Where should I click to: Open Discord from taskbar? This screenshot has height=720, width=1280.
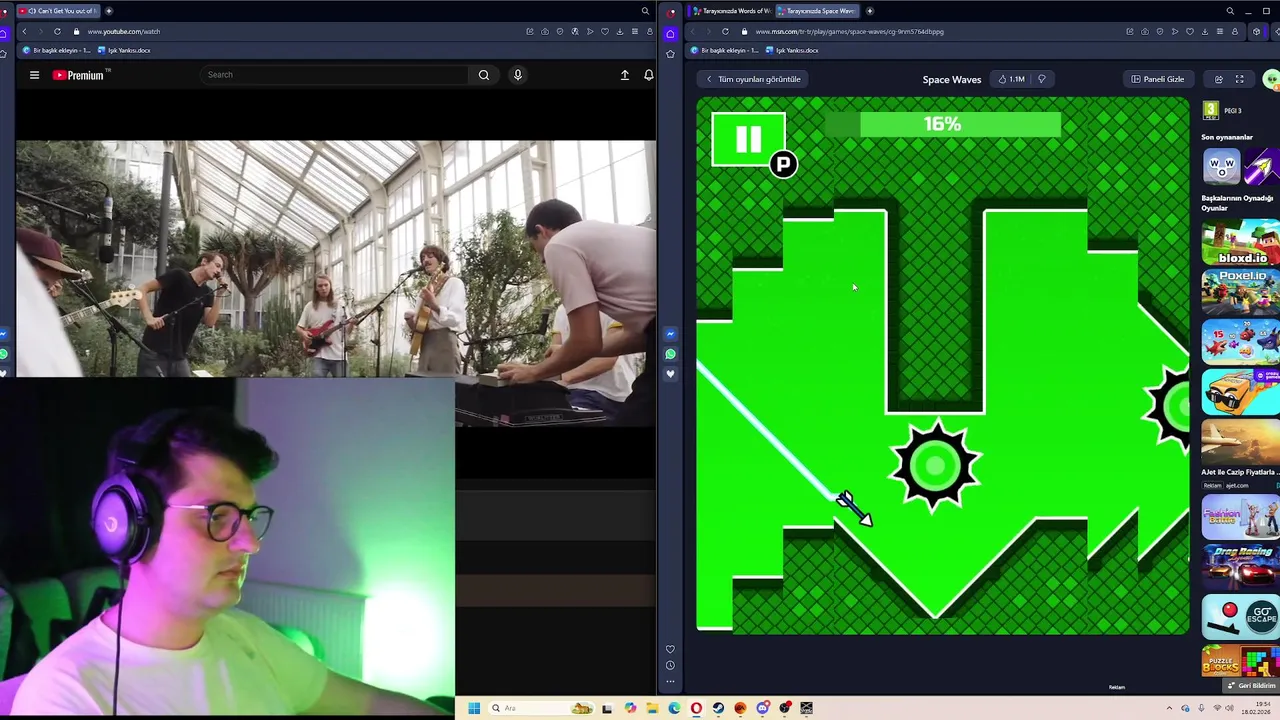(x=763, y=708)
